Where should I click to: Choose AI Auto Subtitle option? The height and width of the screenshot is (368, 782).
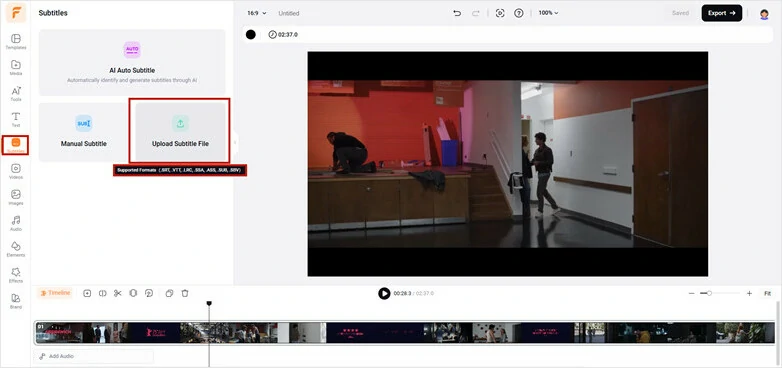(132, 62)
